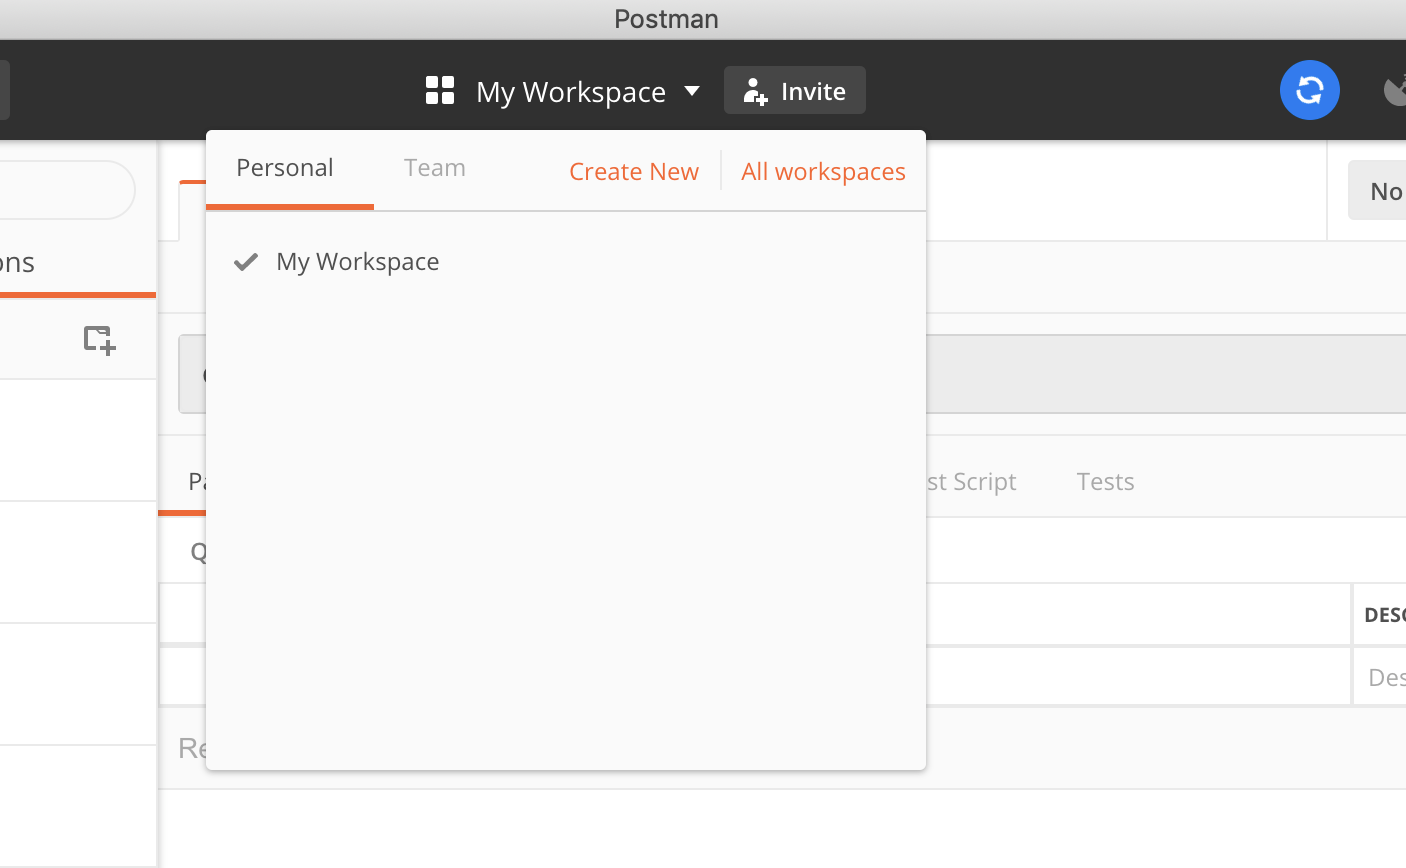Click the workspace grid icon

click(x=440, y=90)
